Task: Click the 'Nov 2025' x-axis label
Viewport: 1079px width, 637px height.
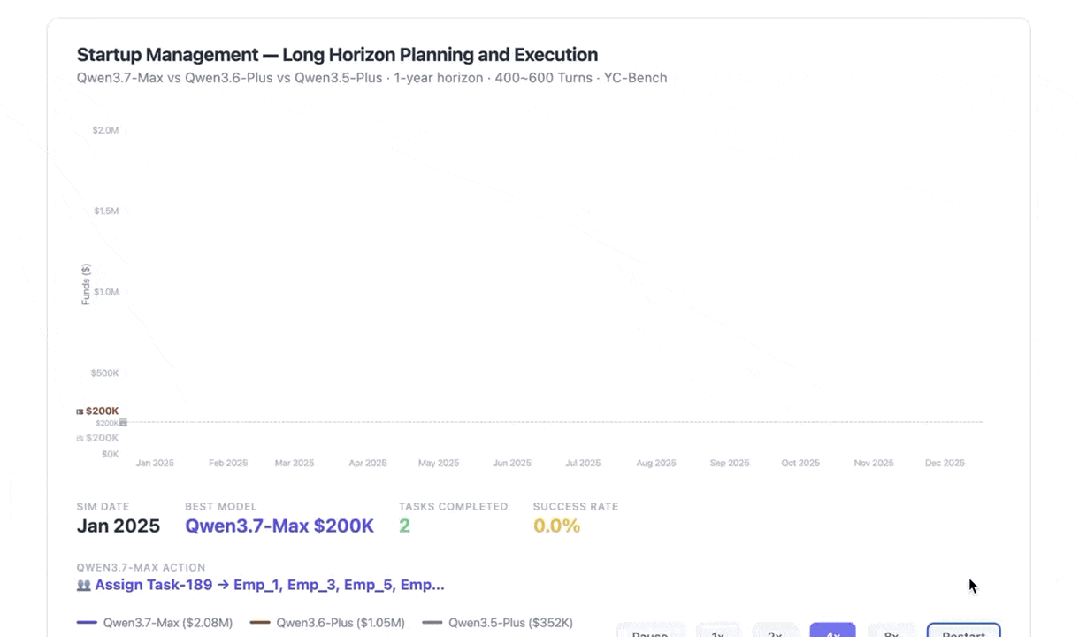Action: coord(873,463)
